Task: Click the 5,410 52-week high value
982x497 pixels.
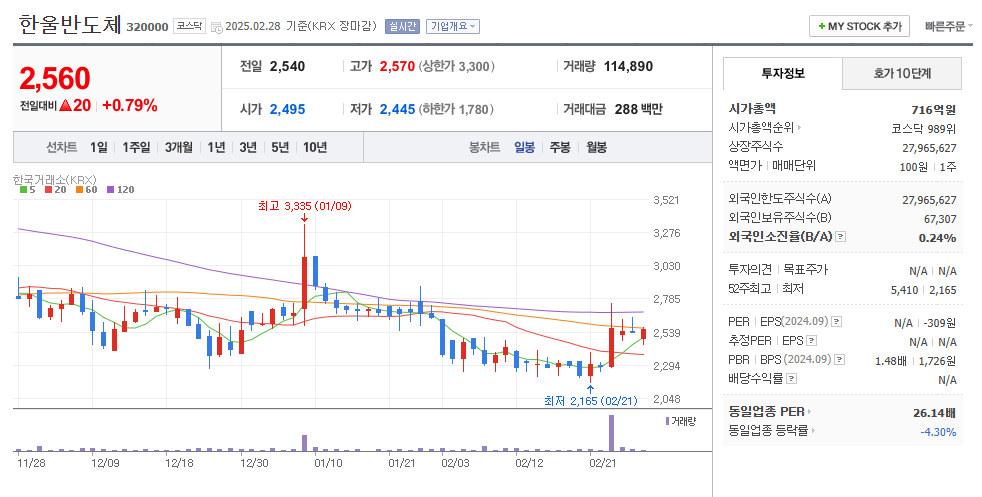Action: (904, 290)
